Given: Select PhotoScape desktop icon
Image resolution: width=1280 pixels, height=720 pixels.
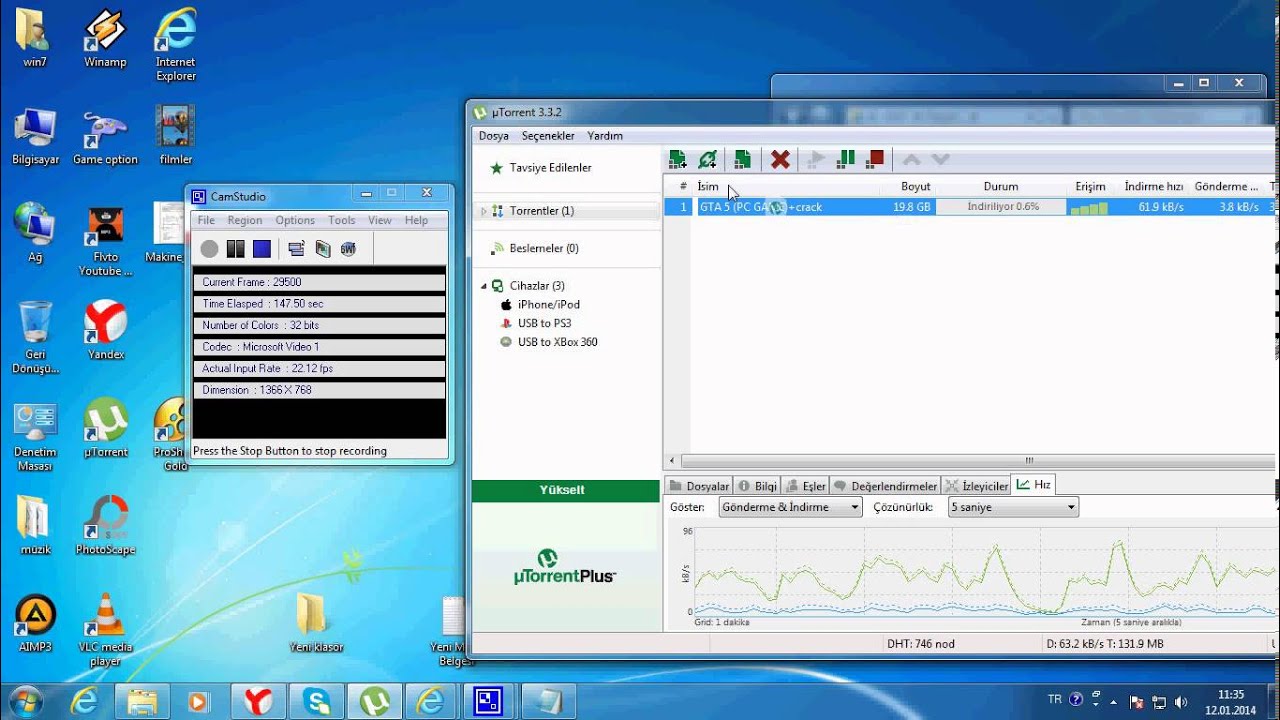Looking at the screenshot, I should click(x=105, y=525).
